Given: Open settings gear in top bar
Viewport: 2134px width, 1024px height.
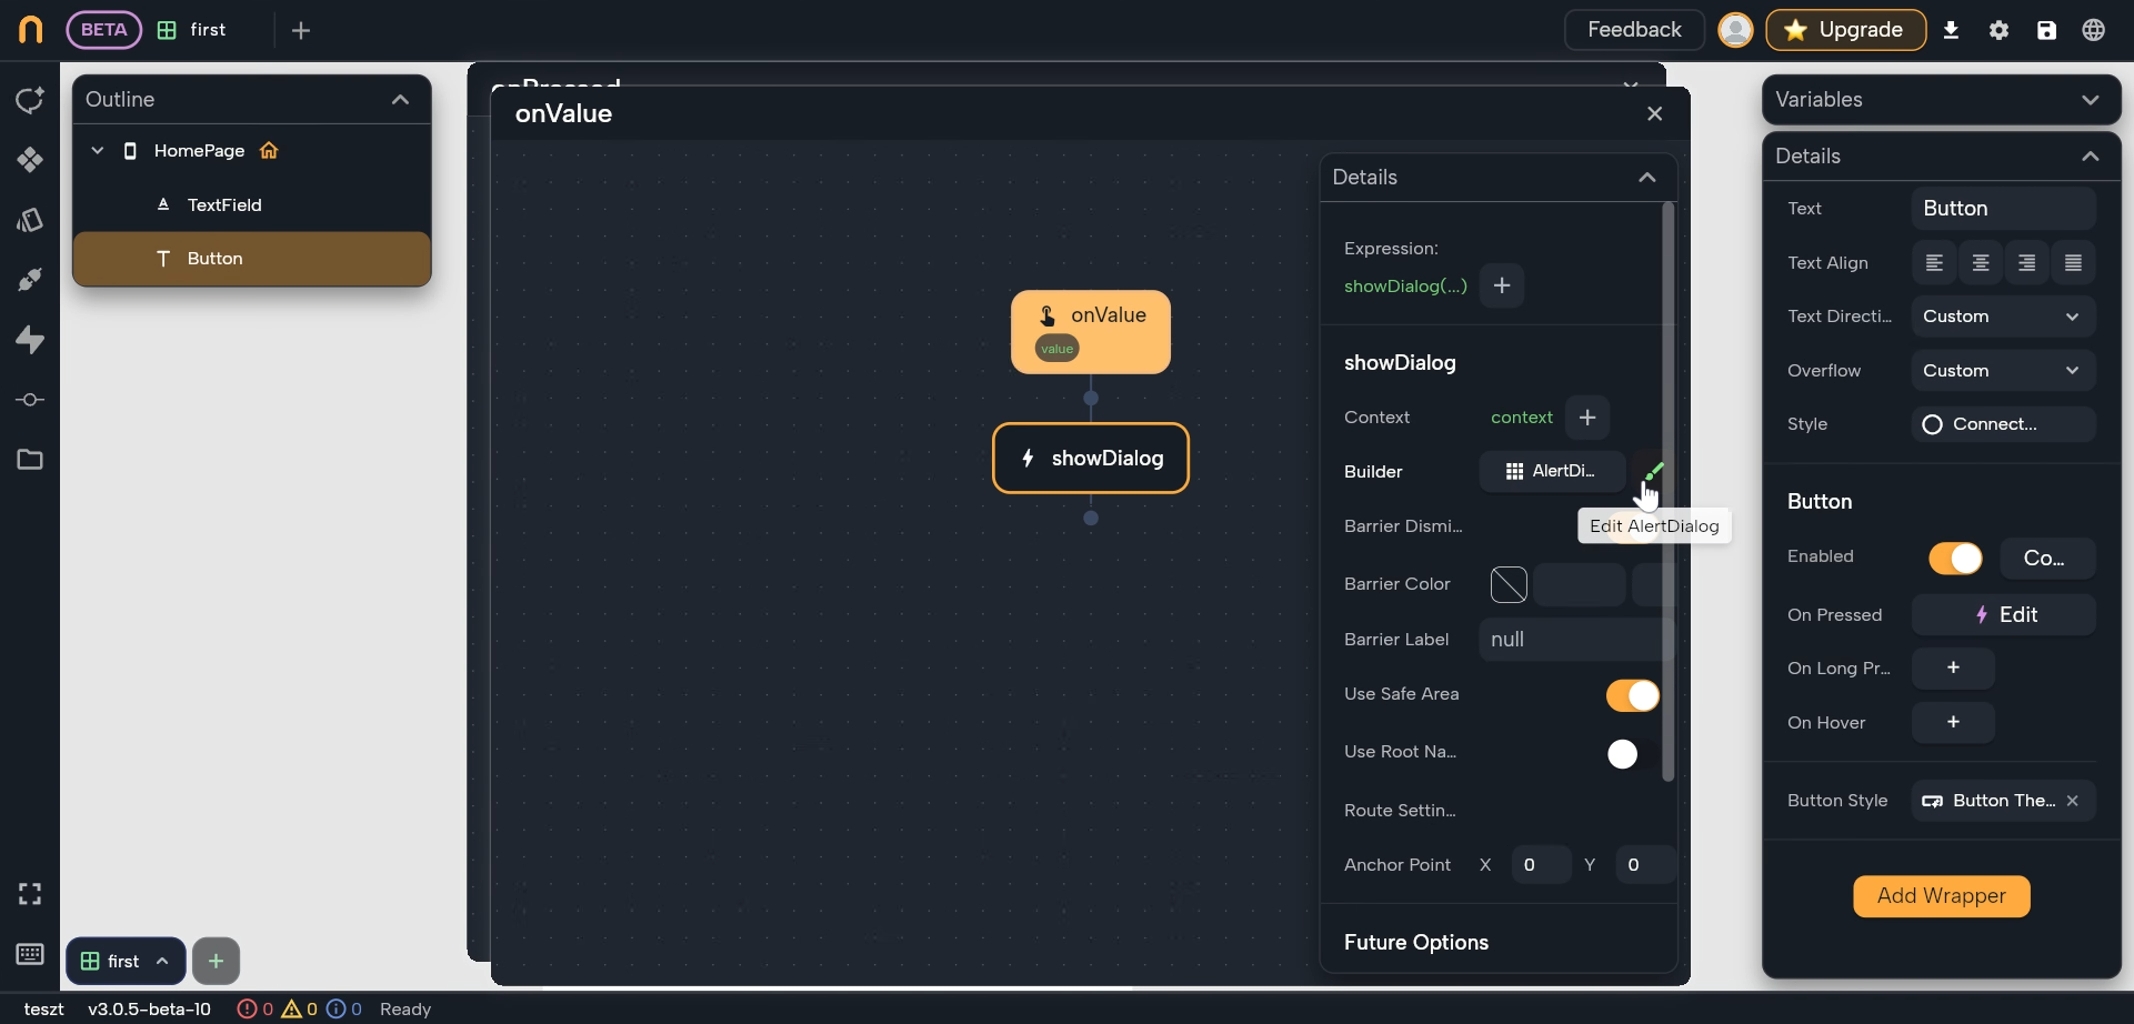Looking at the screenshot, I should click(1998, 30).
